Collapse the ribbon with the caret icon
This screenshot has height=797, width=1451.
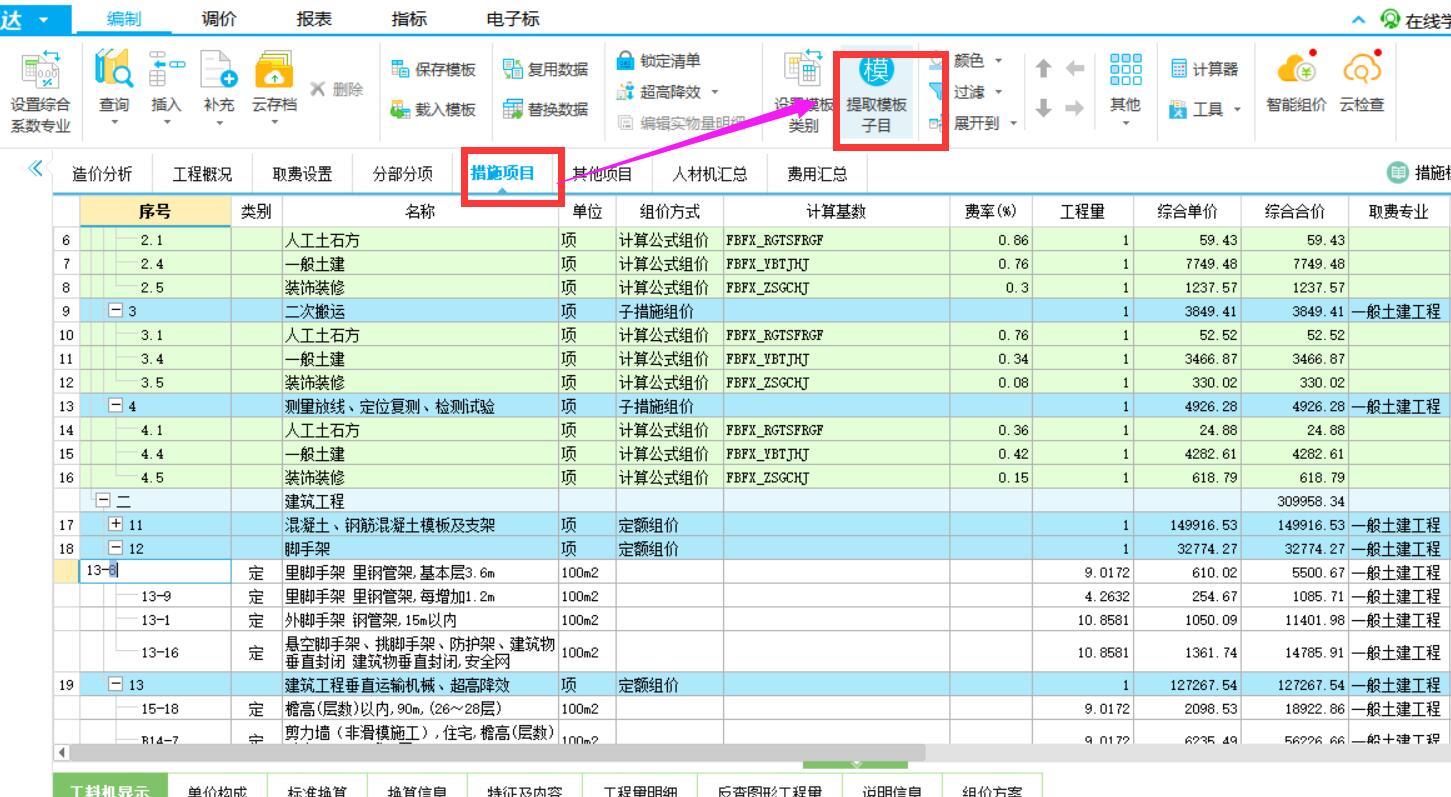coord(1357,19)
